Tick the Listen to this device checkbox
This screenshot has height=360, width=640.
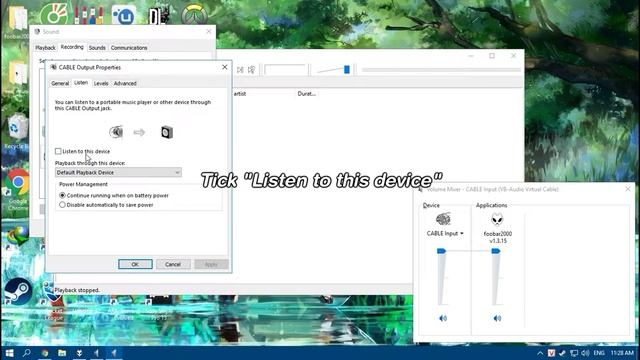point(58,151)
